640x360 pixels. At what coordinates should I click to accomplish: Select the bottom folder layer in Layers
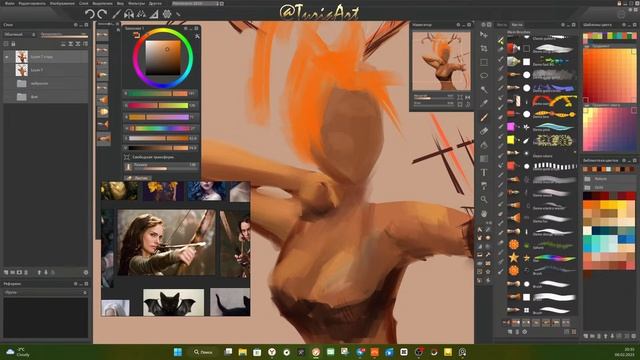click(x=45, y=97)
